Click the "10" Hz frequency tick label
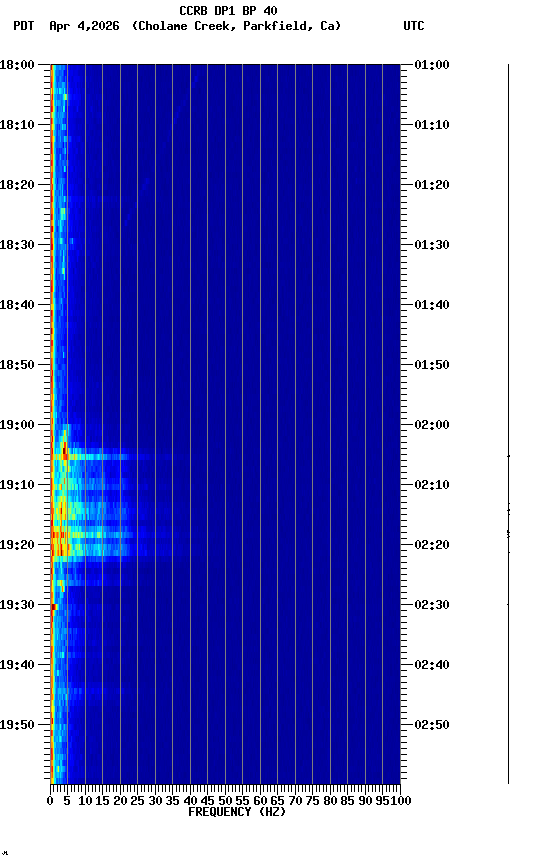Screen dimensions: 552x864 85,802
